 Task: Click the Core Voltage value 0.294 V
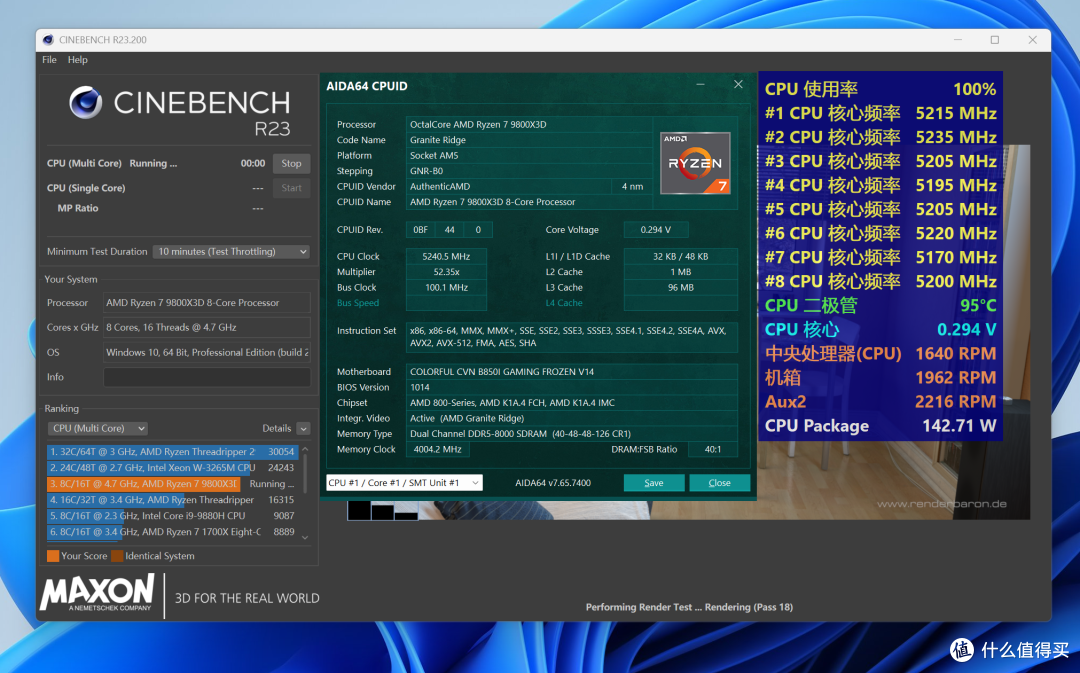click(x=656, y=230)
